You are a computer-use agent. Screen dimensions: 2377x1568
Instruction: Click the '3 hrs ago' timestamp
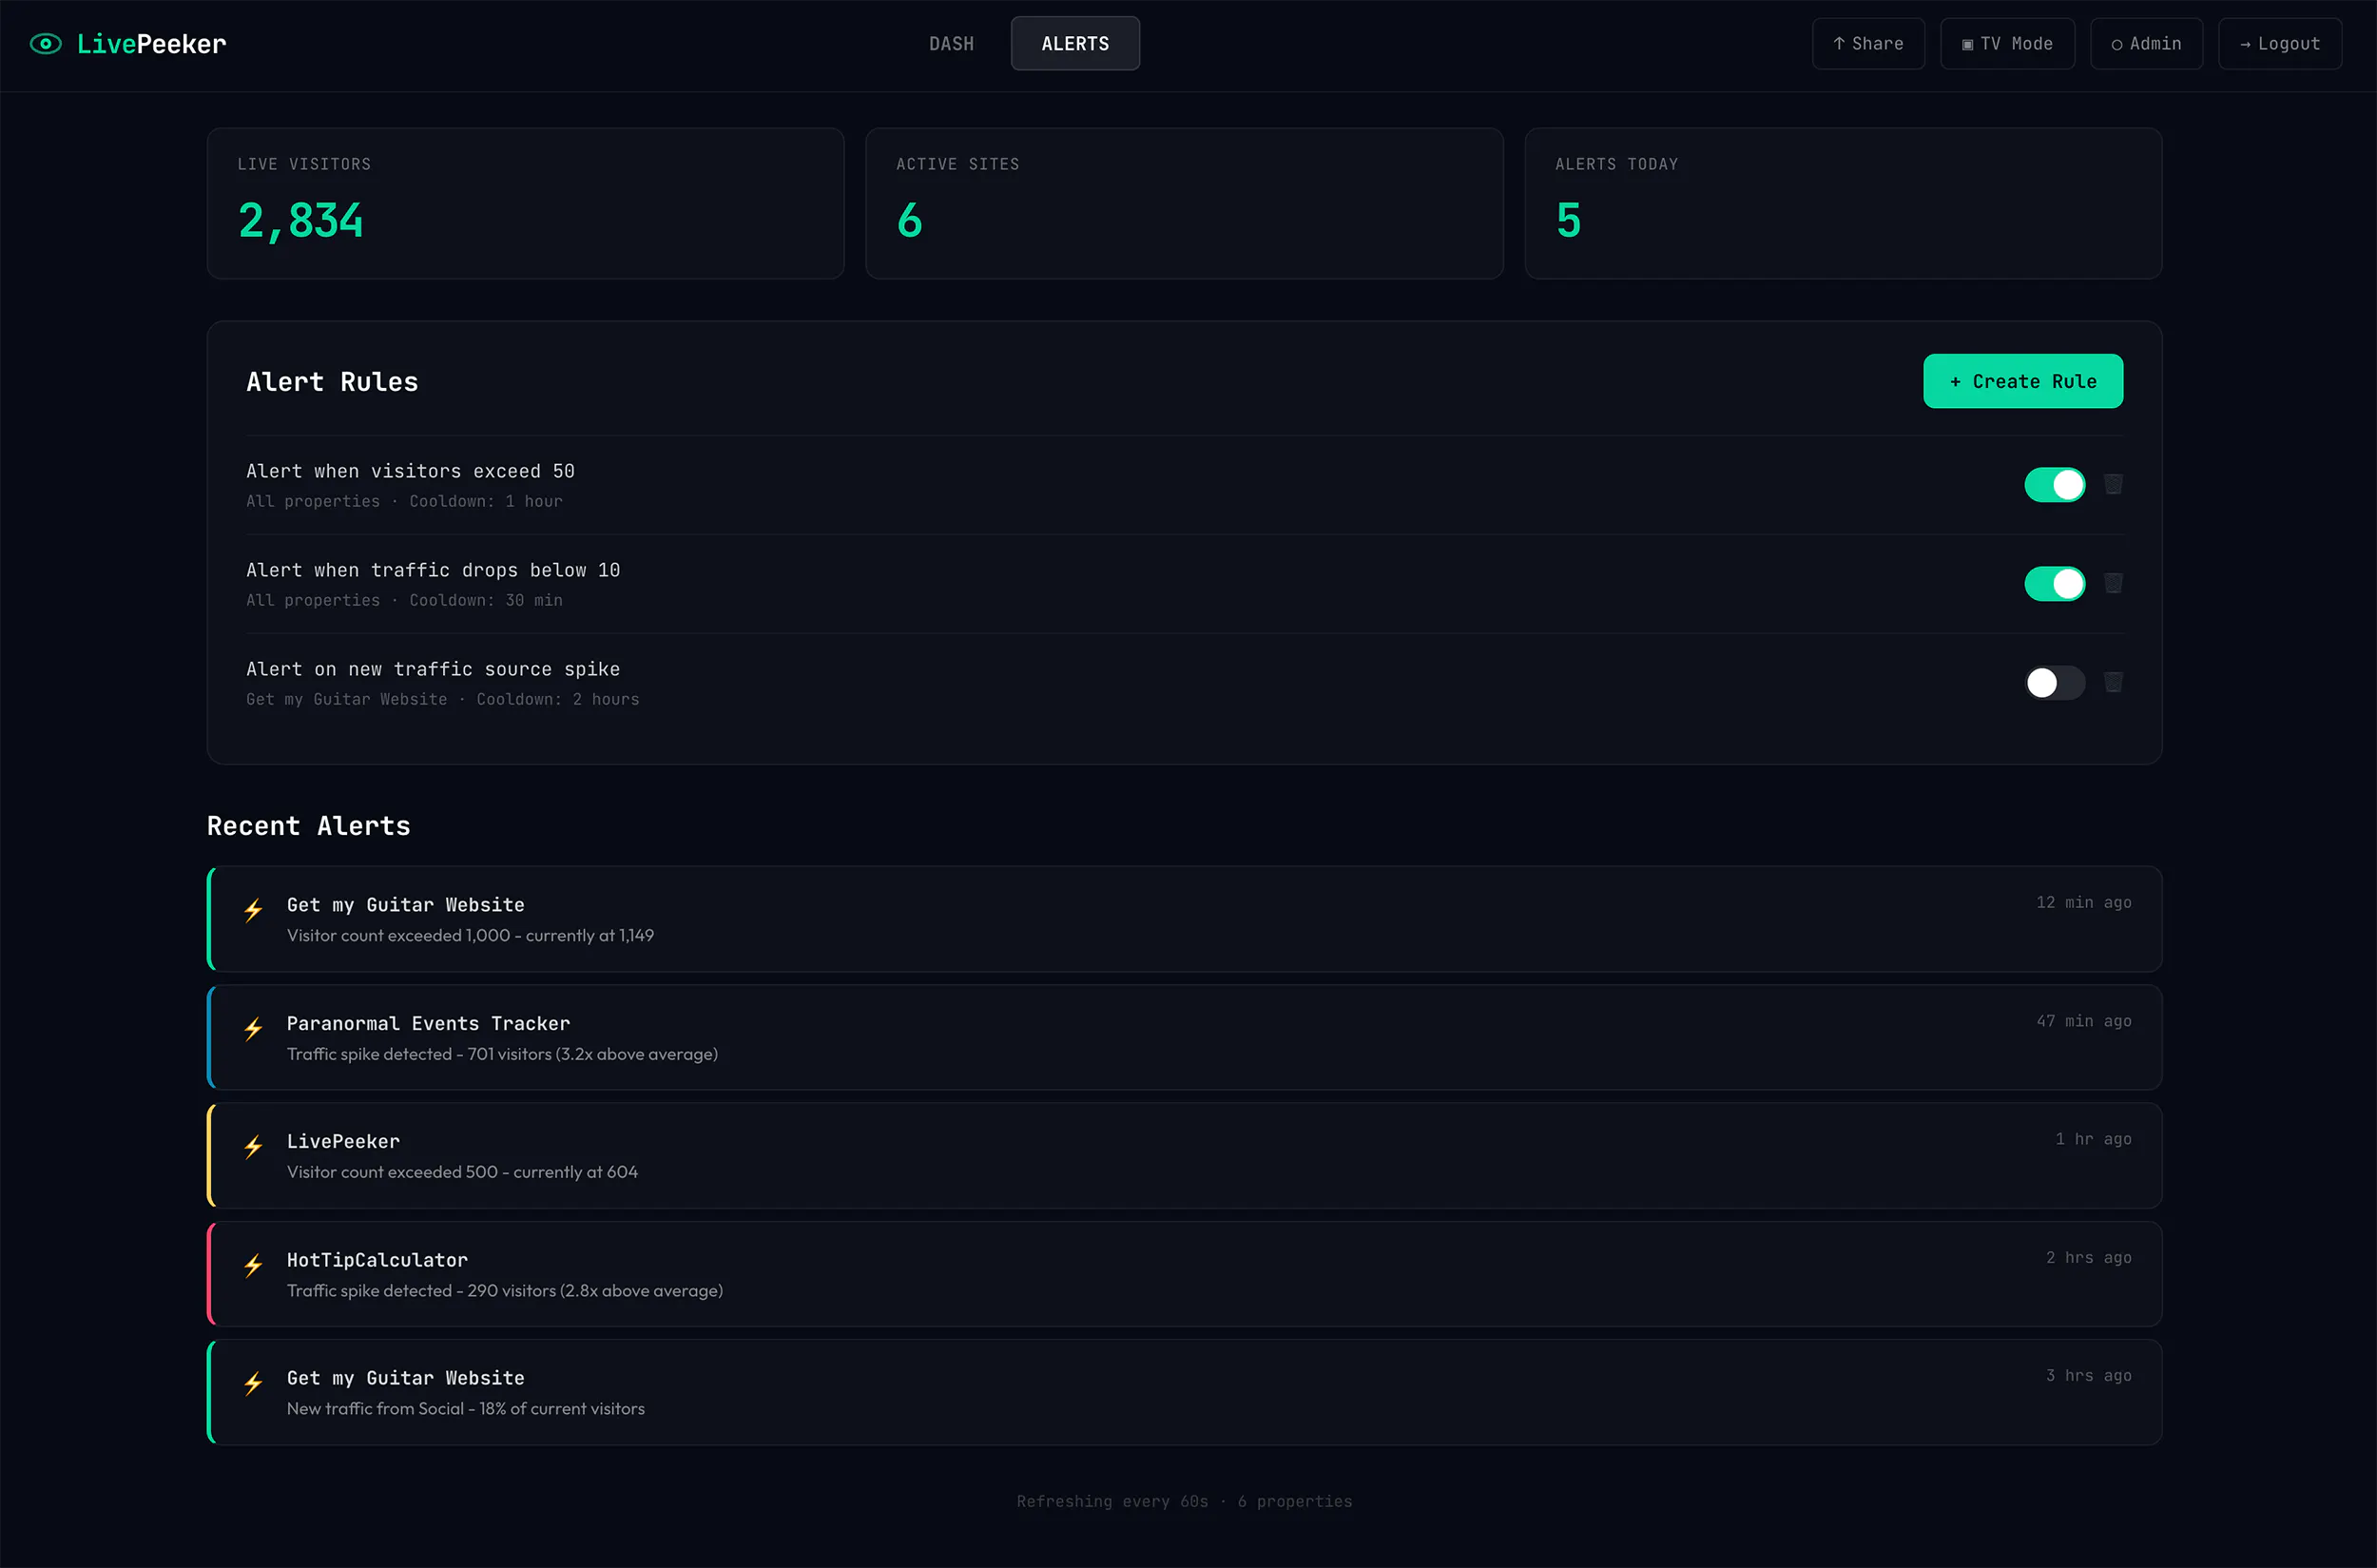(x=2088, y=1376)
